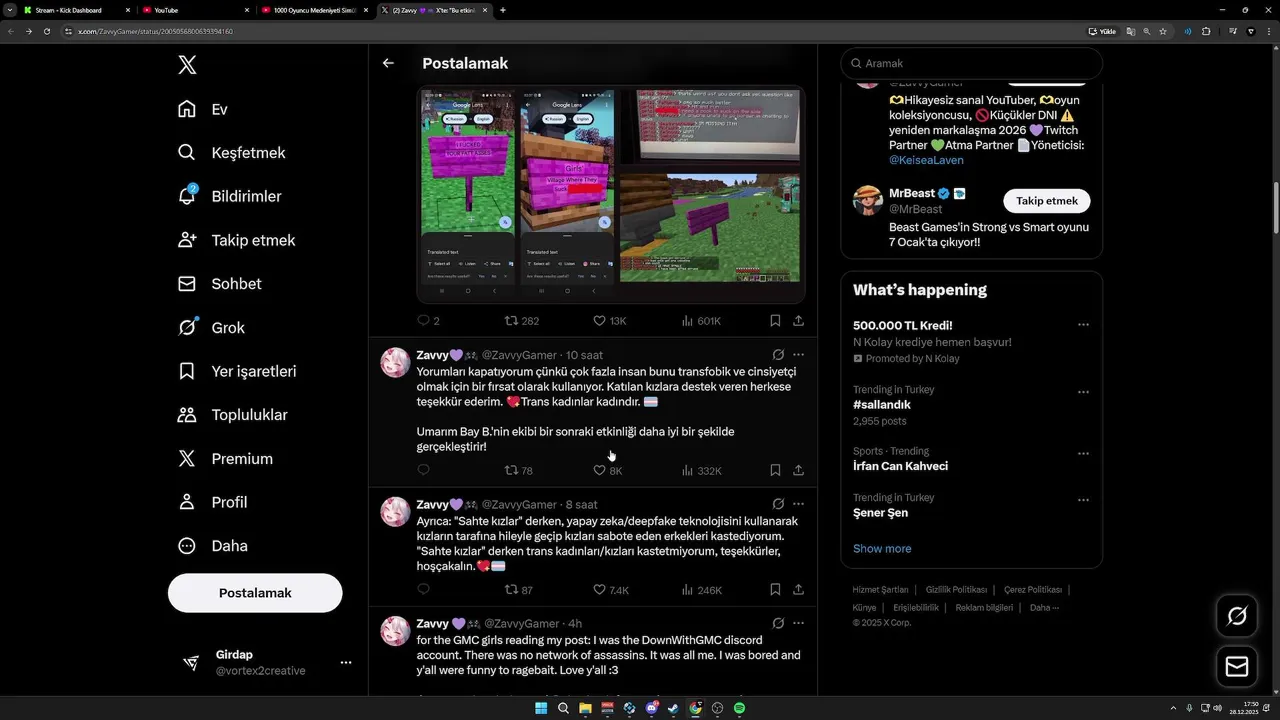Viewport: 1280px width, 720px height.
Task: Open Girdap account menu dots
Action: pos(346,662)
